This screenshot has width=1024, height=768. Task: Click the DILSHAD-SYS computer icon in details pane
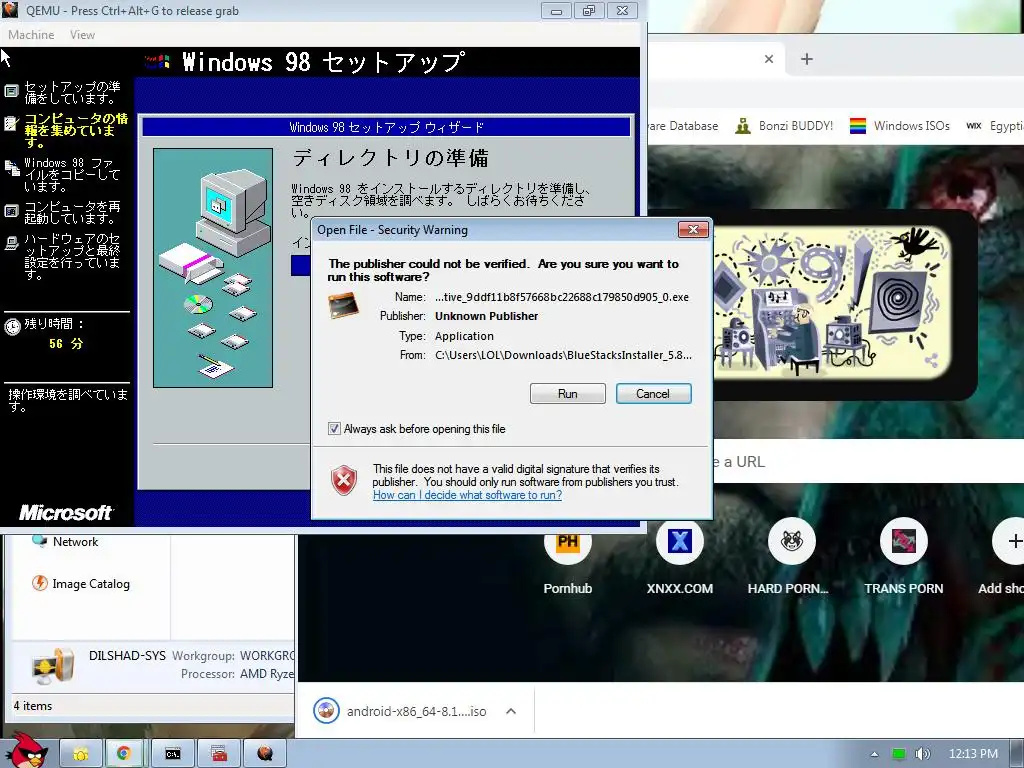(53, 665)
